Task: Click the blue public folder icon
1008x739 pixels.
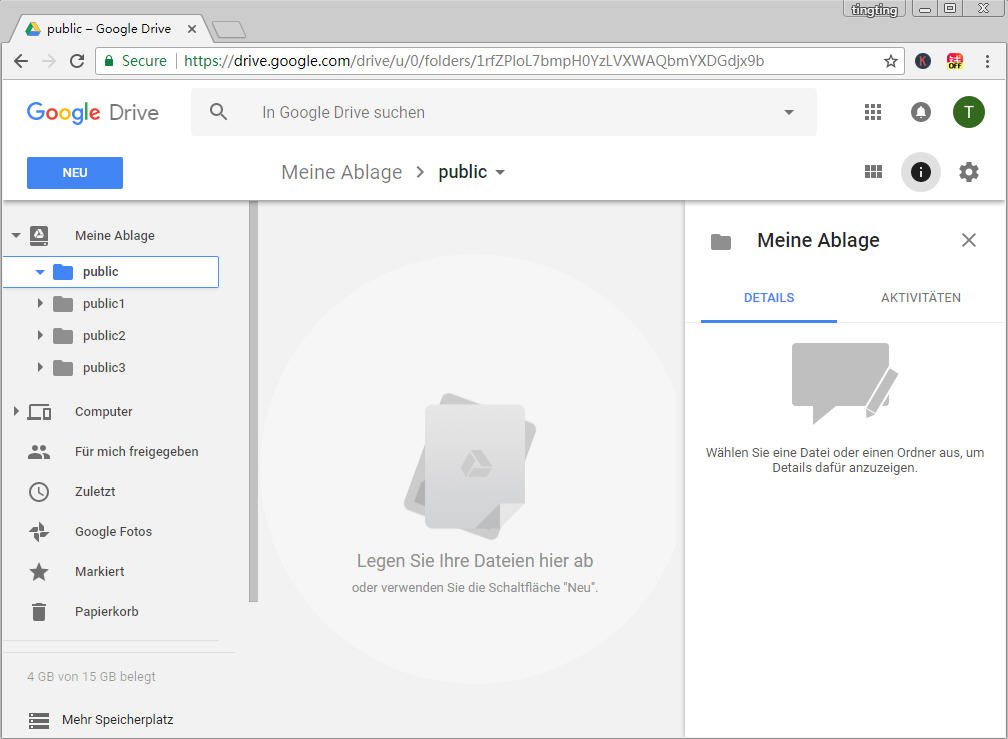Action: click(x=62, y=272)
